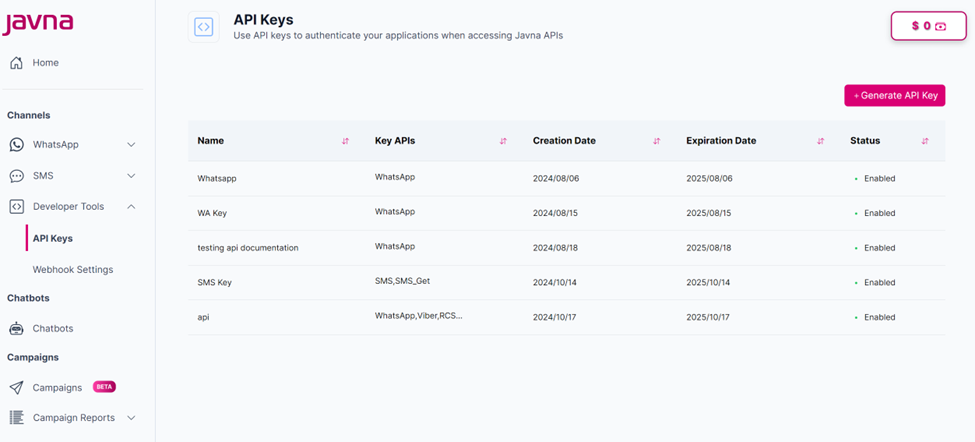Open Webhook Settings page
The height and width of the screenshot is (442, 975).
tap(73, 270)
